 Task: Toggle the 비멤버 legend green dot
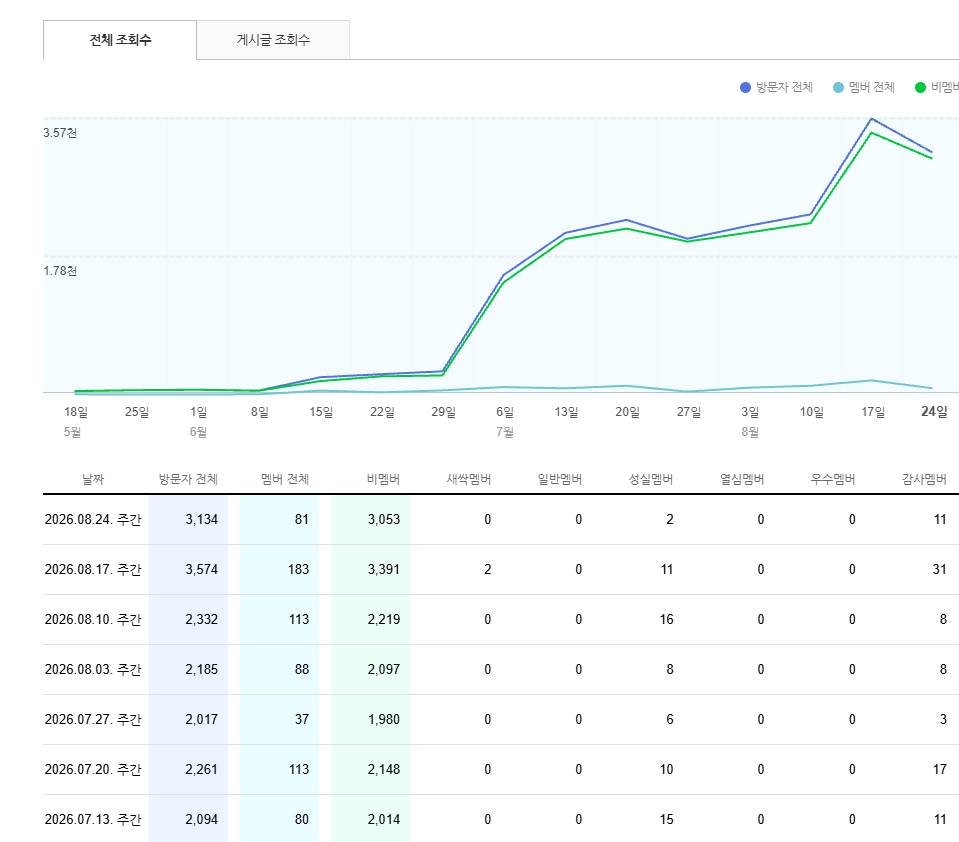point(920,87)
